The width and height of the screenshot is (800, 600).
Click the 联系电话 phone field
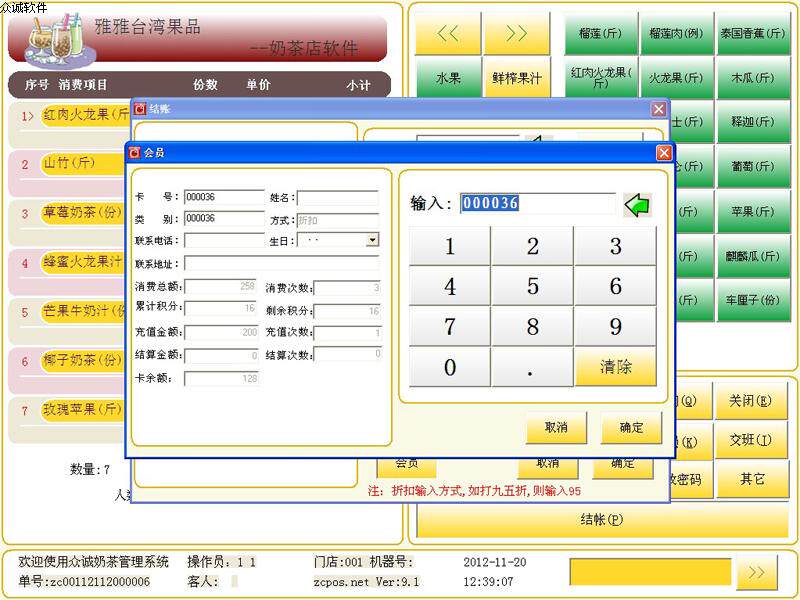tap(224, 240)
